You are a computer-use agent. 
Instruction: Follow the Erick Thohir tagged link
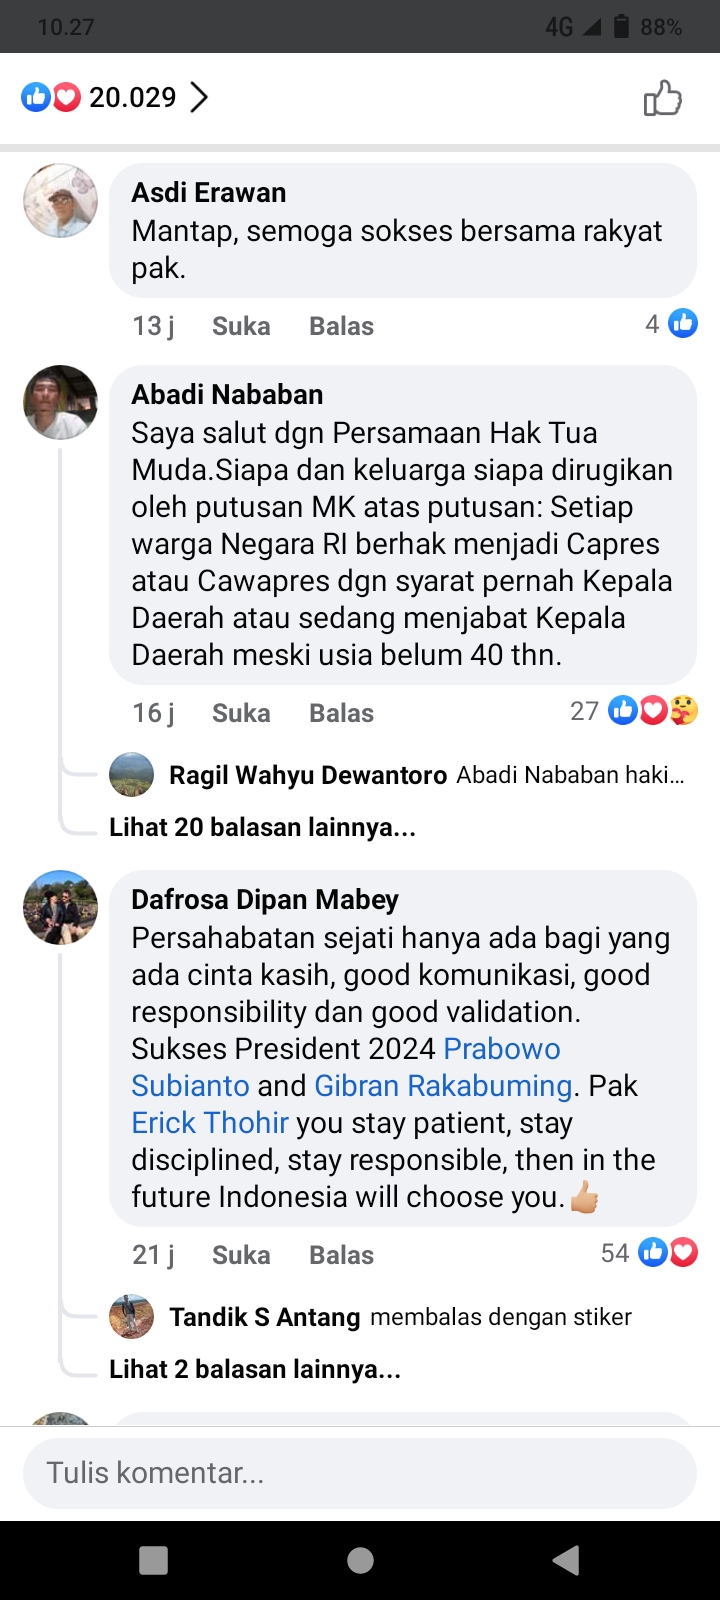(x=210, y=1123)
